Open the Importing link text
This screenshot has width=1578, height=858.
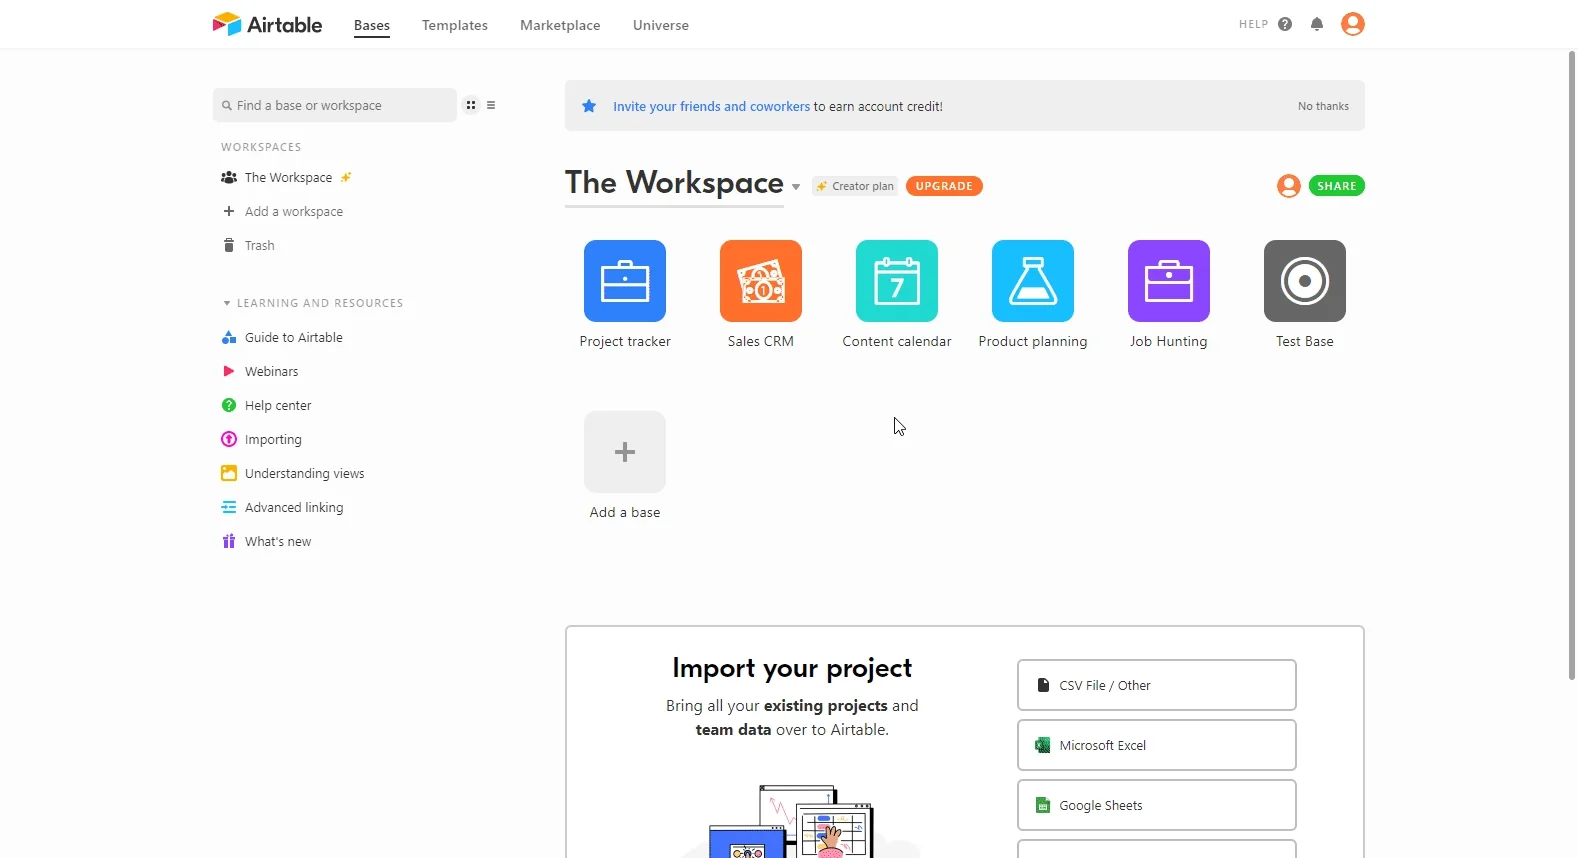[x=273, y=439]
